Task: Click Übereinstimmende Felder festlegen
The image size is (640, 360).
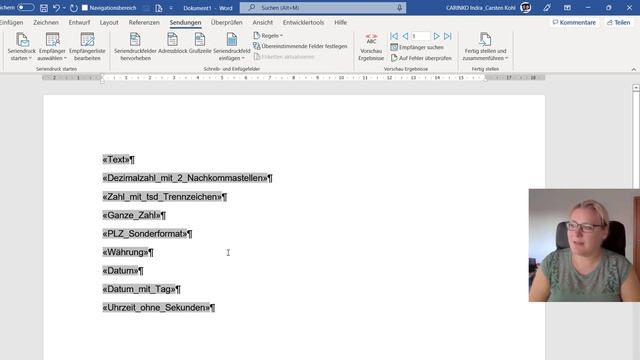Action: click(x=300, y=46)
